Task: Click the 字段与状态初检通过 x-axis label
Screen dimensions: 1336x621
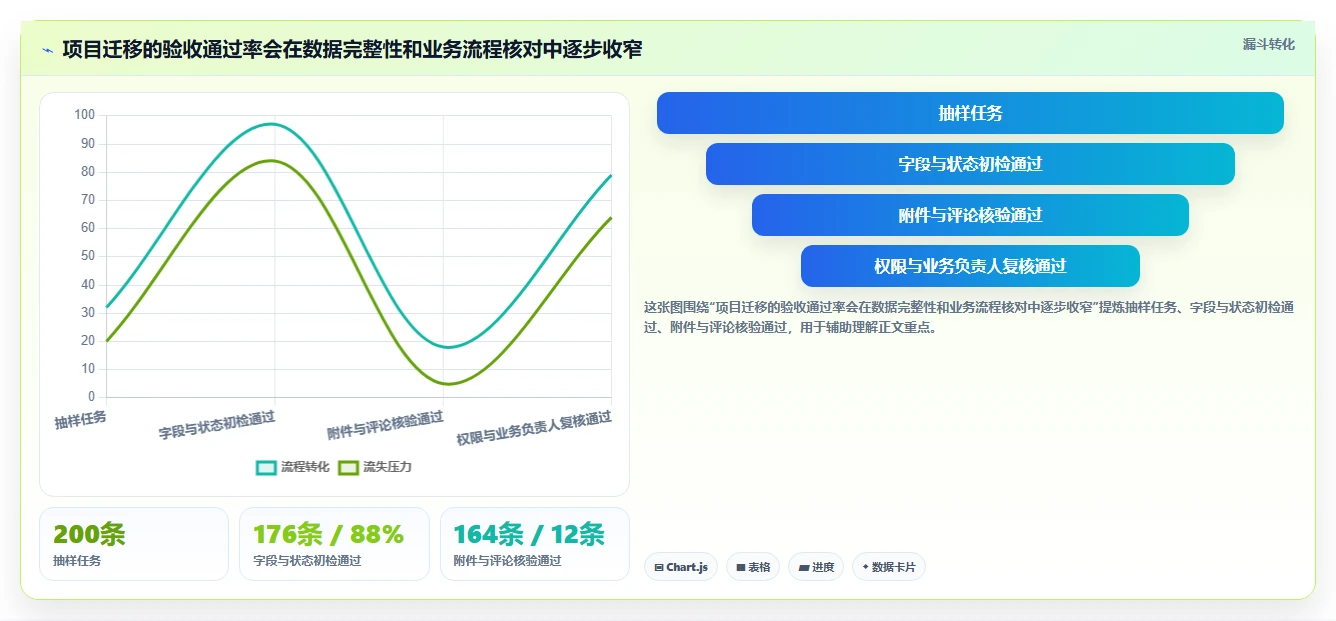Action: (x=217, y=425)
